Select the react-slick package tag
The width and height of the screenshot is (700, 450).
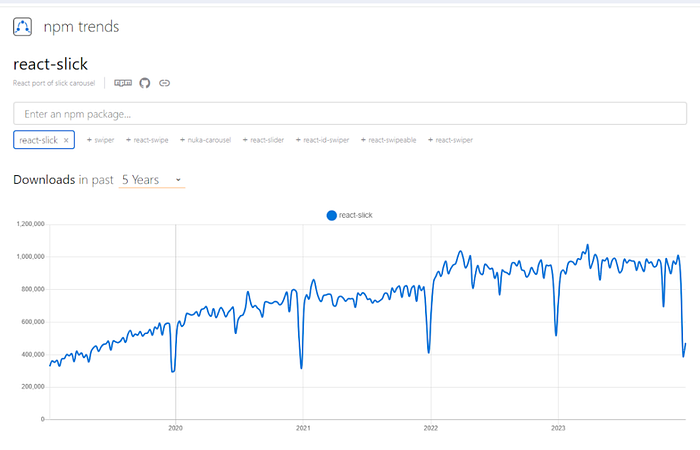38,140
